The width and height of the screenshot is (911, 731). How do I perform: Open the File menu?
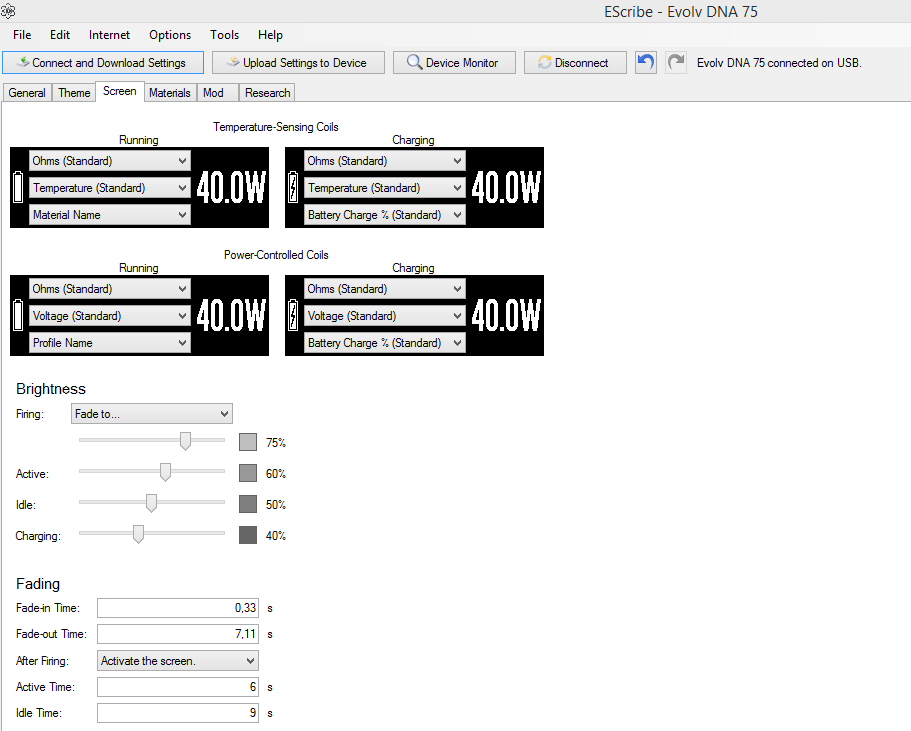(22, 35)
